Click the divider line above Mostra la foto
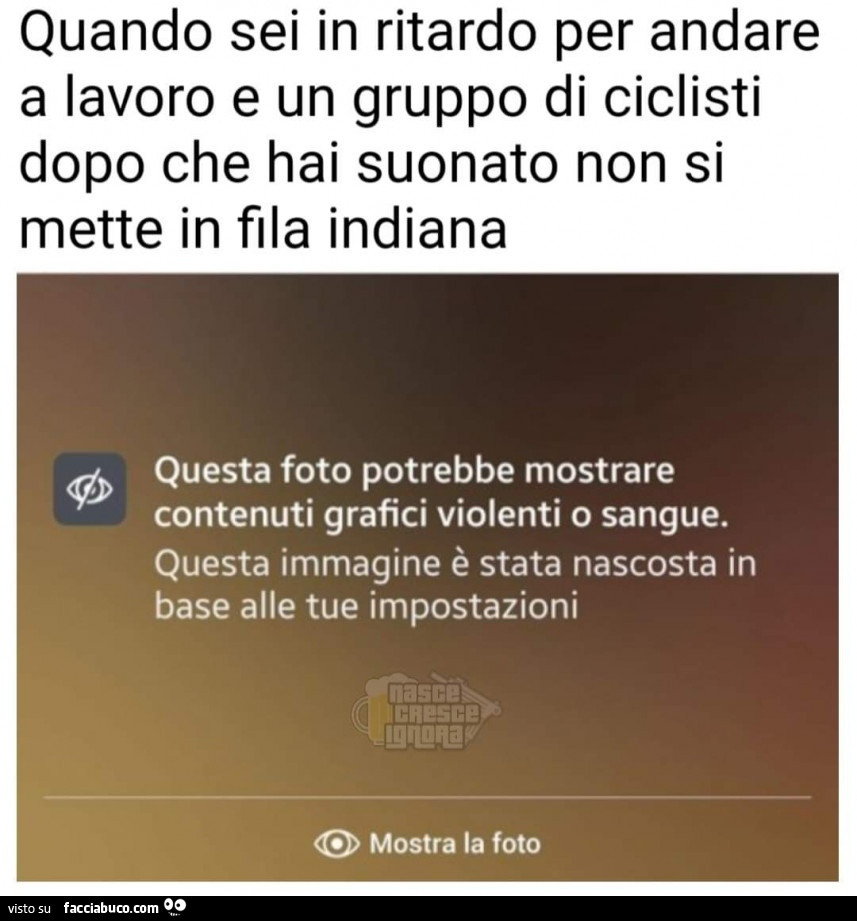Viewport: 857px width, 921px height. tap(428, 798)
